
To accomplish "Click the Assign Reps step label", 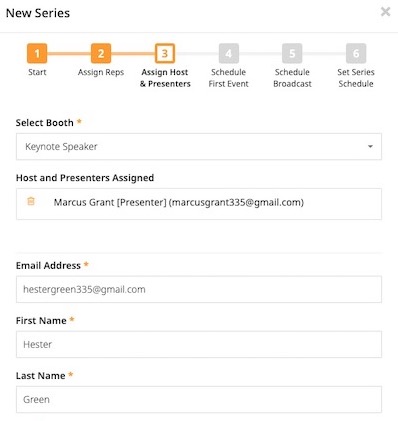I will [x=101, y=72].
